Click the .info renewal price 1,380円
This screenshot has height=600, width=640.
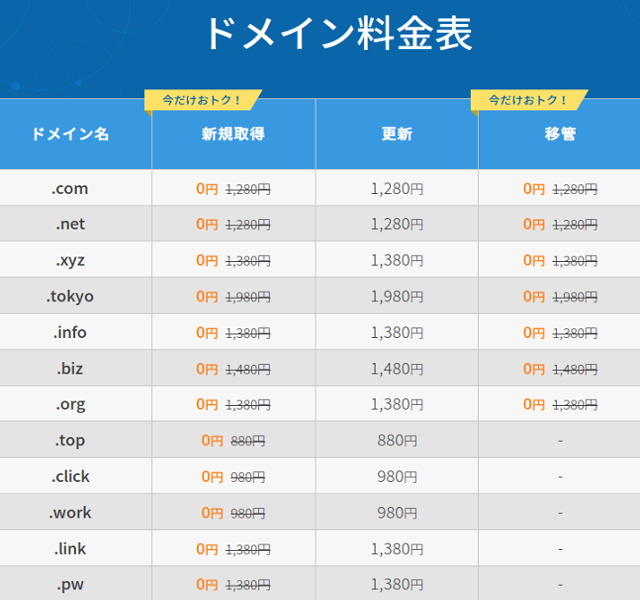click(397, 333)
